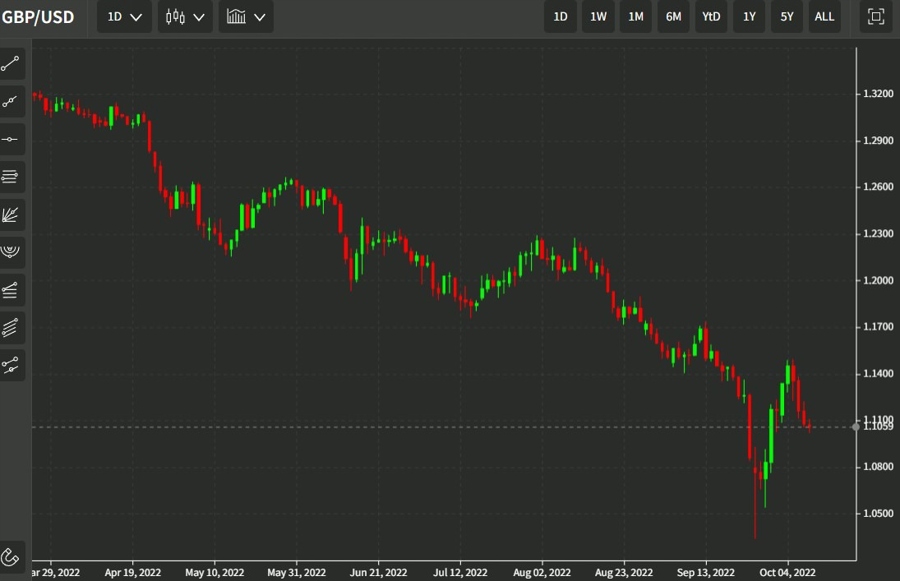Set chart range to YtD
Image resolution: width=900 pixels, height=581 pixels.
tap(711, 17)
